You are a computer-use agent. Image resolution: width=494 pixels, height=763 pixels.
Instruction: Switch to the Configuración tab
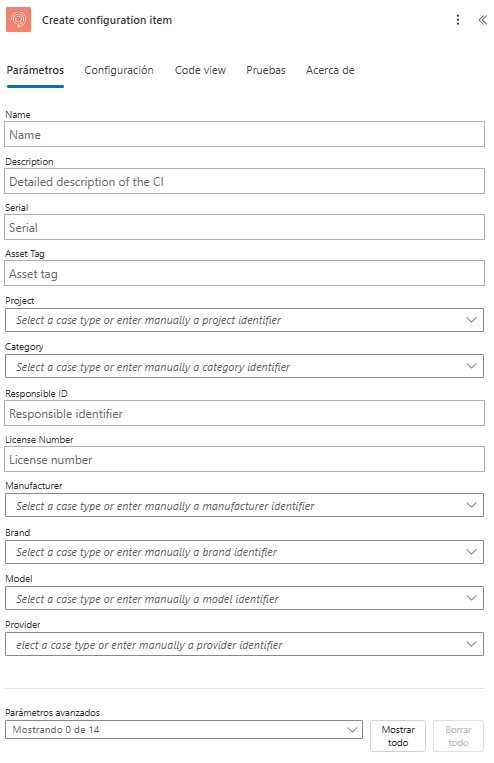(119, 70)
